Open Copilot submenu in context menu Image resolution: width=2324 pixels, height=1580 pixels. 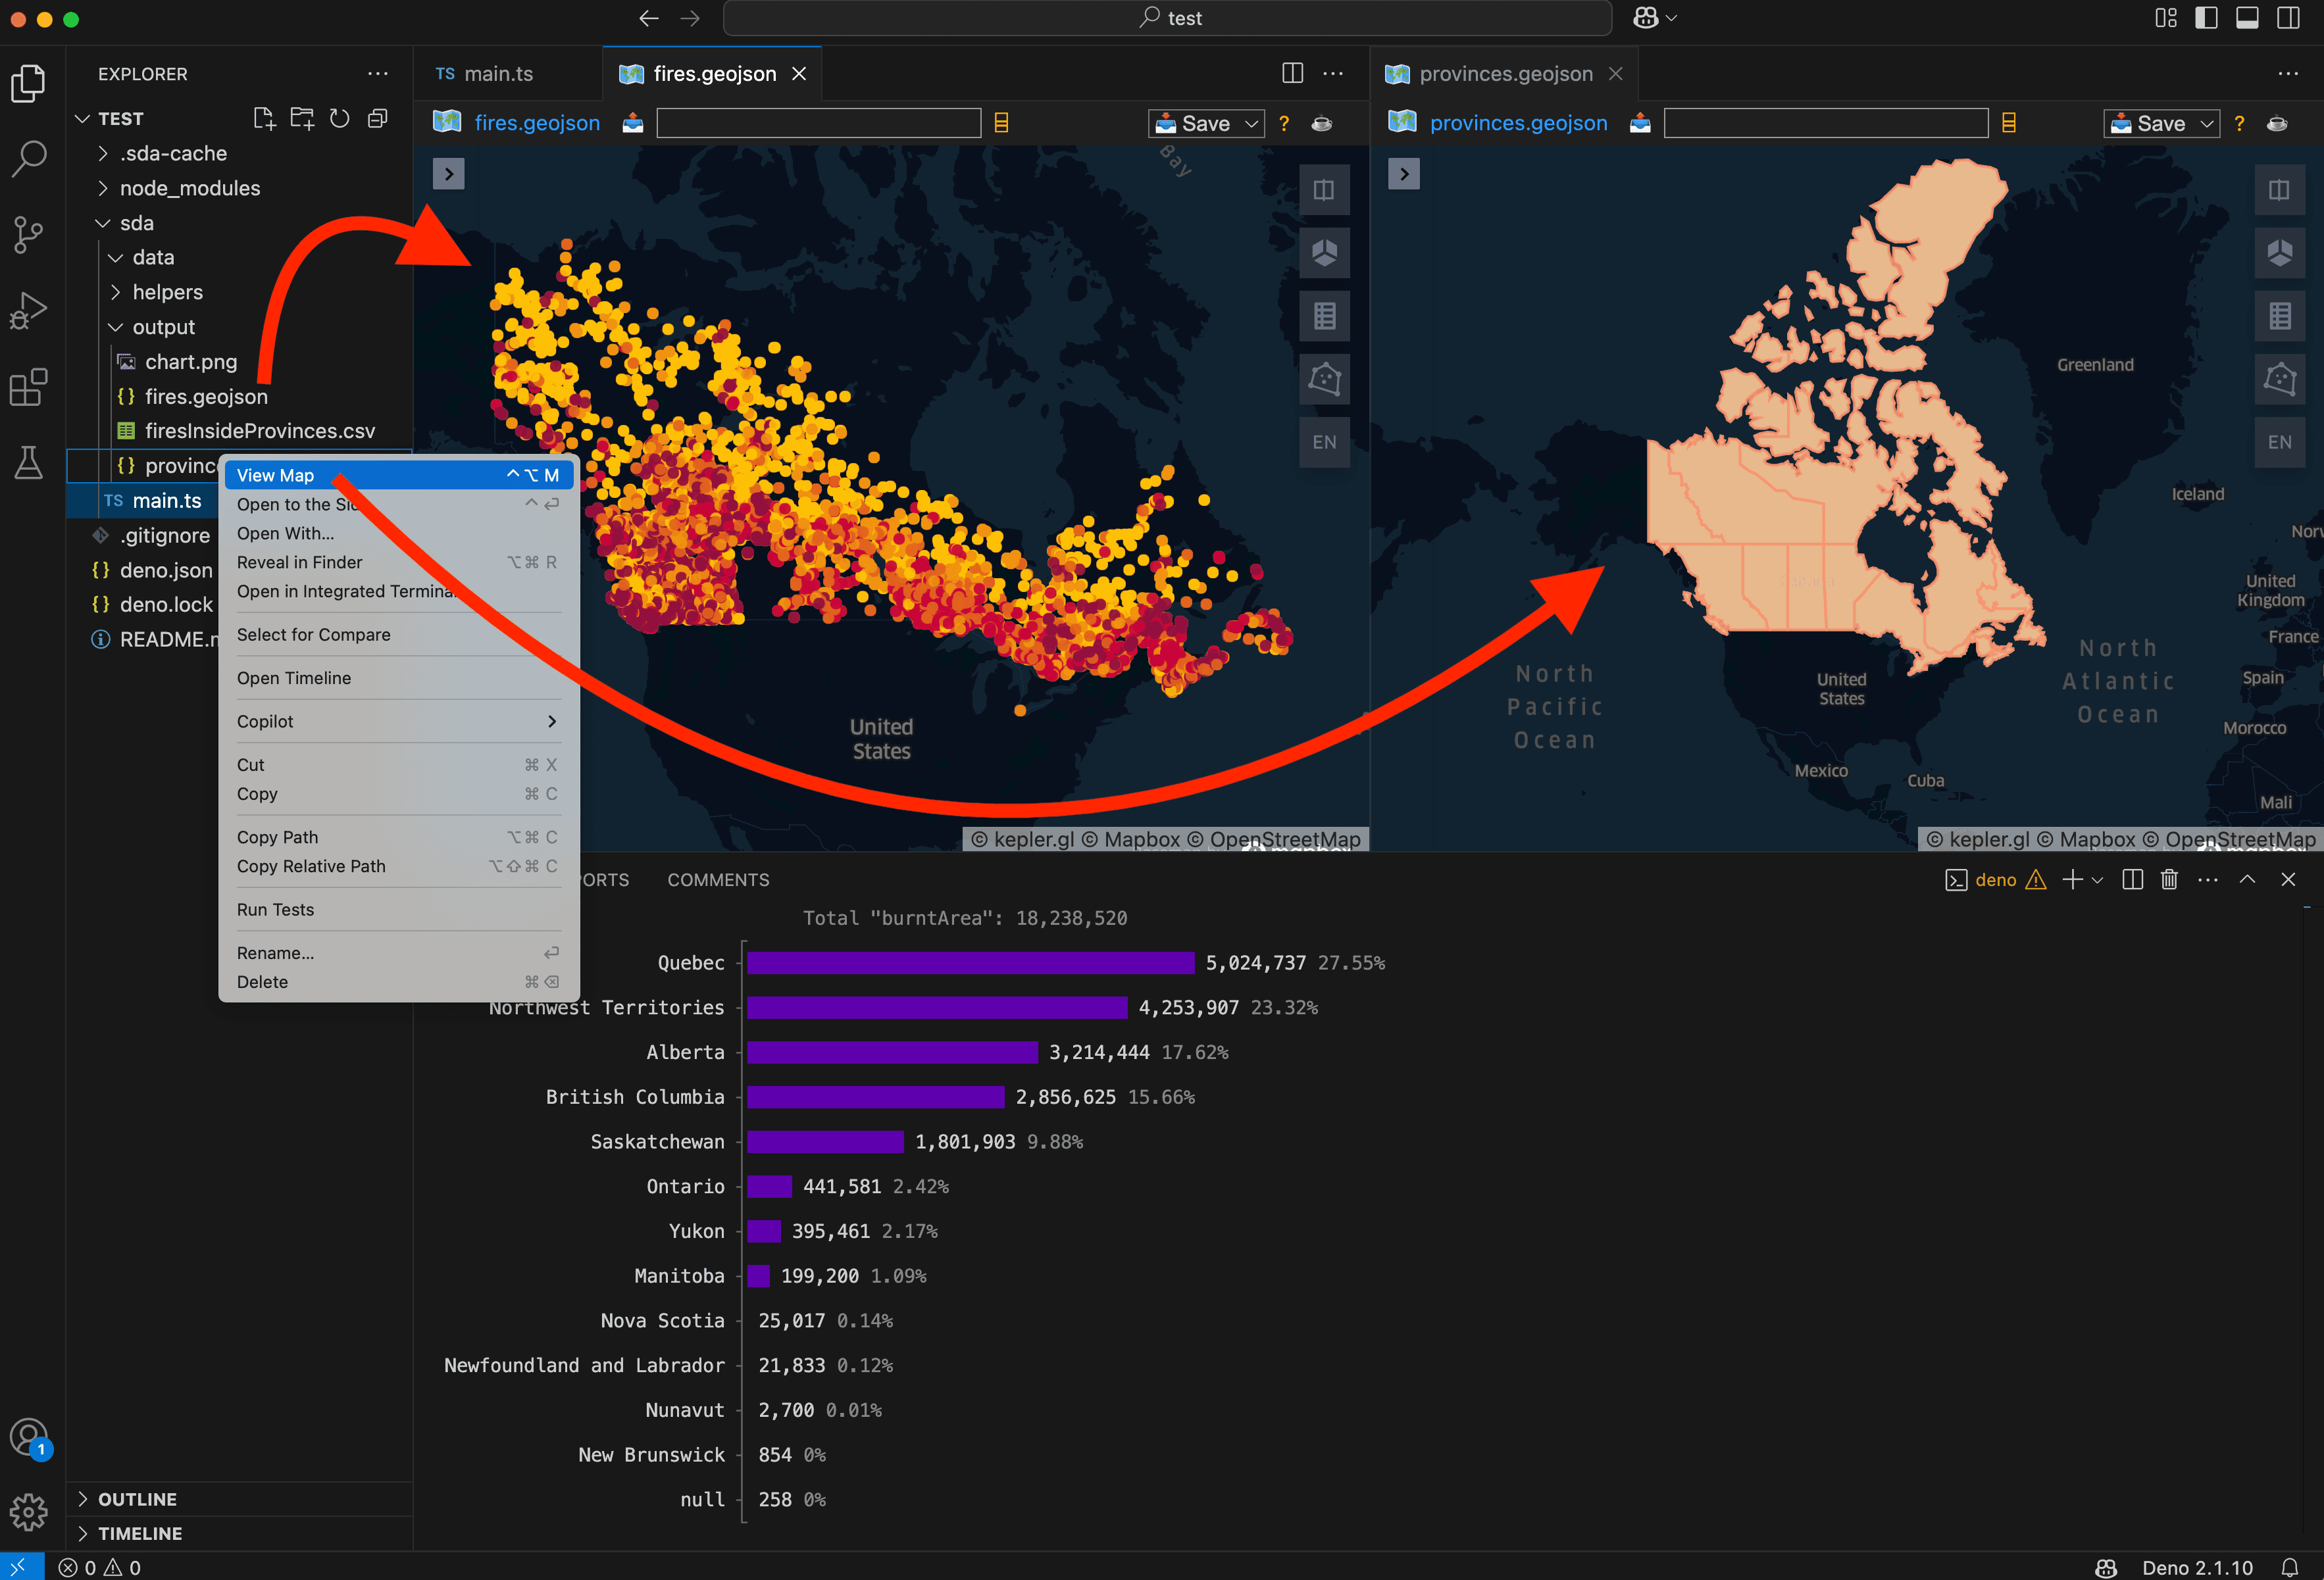click(x=398, y=721)
